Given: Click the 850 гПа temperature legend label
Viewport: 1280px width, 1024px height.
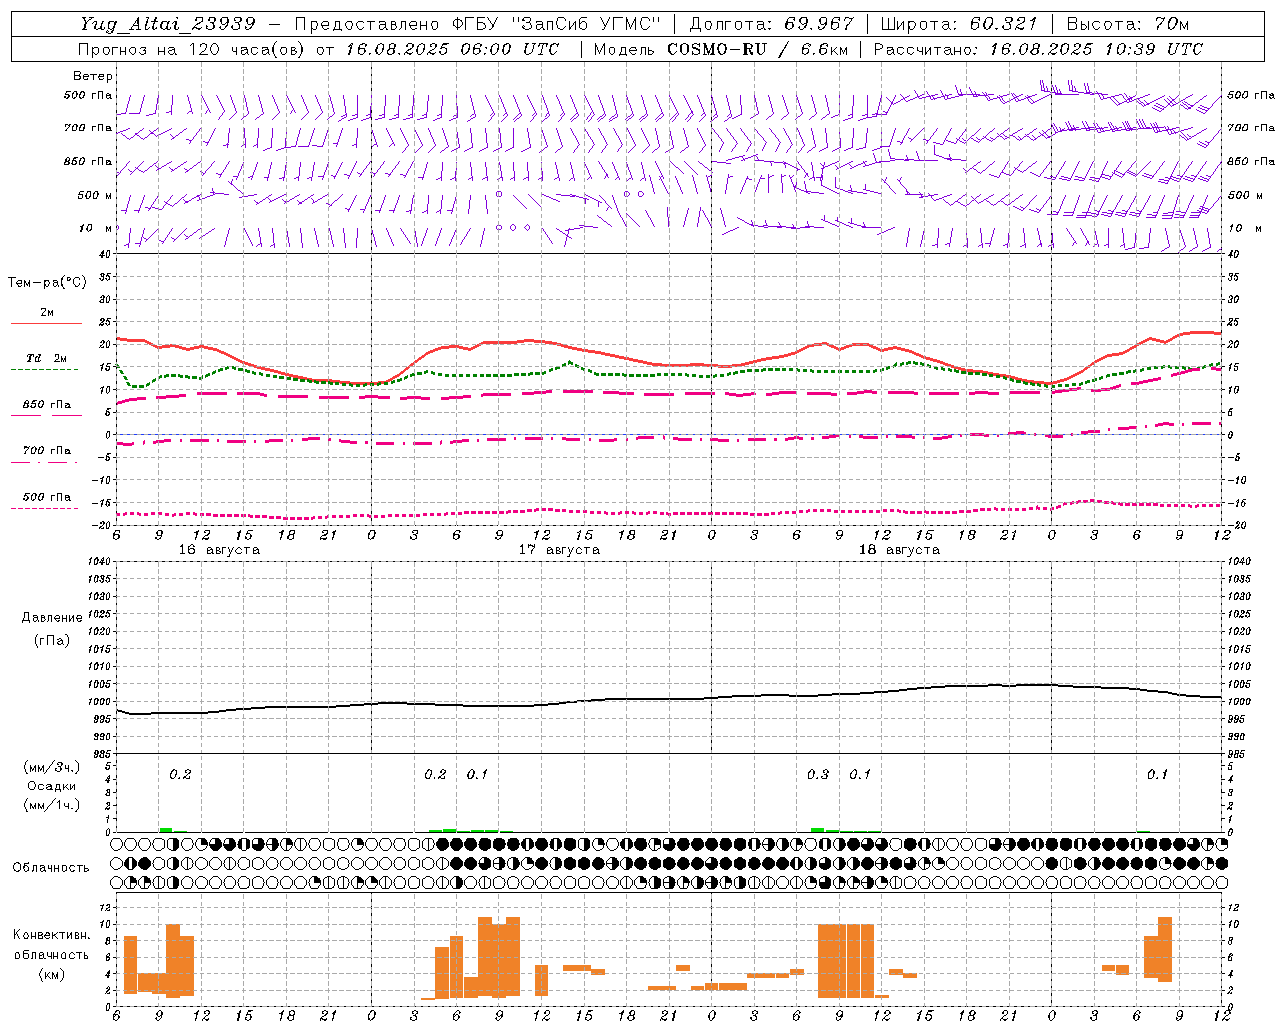Looking at the screenshot, I should coord(47,405).
